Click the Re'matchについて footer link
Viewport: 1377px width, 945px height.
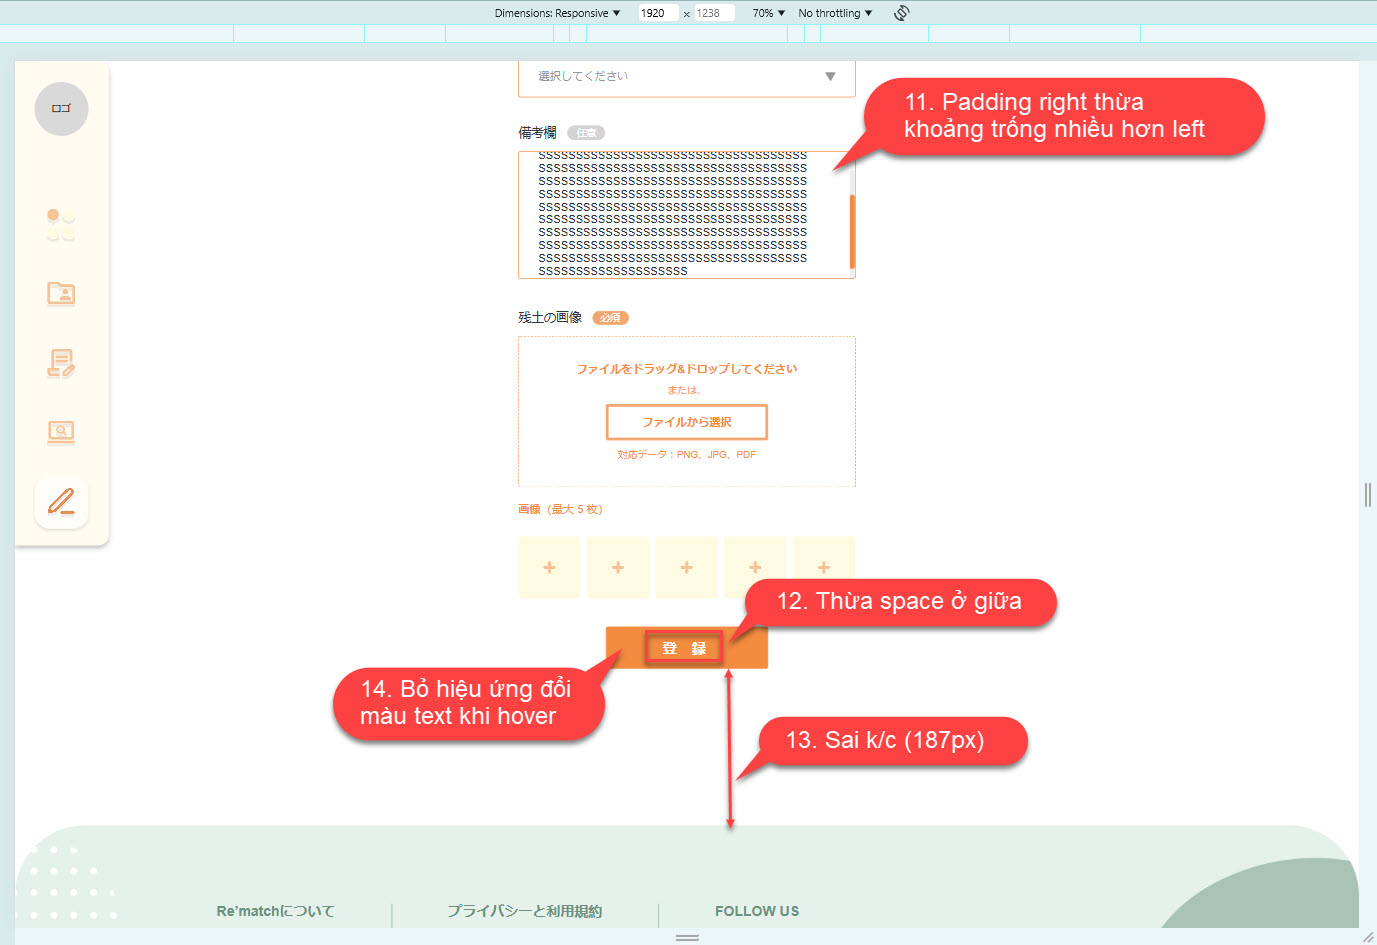(275, 911)
